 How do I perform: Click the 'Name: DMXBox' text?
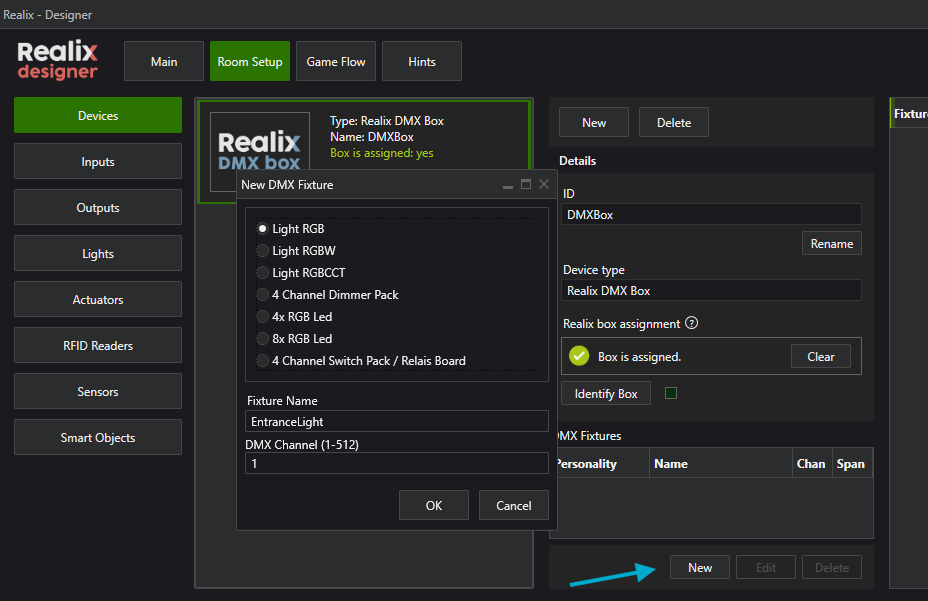point(372,137)
